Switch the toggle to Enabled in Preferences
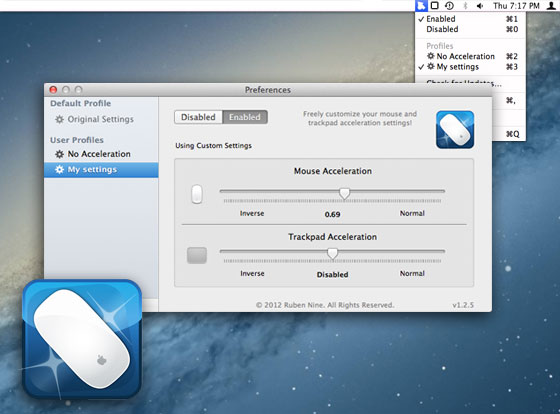Screen dimensions: 560x414 tap(245, 117)
